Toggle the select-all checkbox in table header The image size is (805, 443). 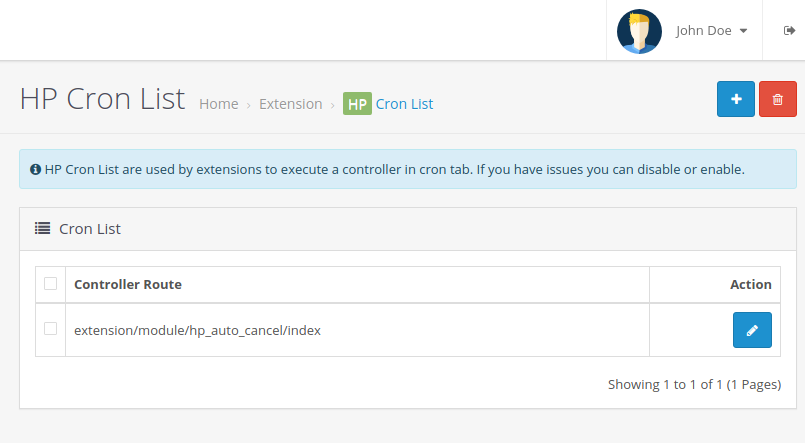tap(50, 284)
